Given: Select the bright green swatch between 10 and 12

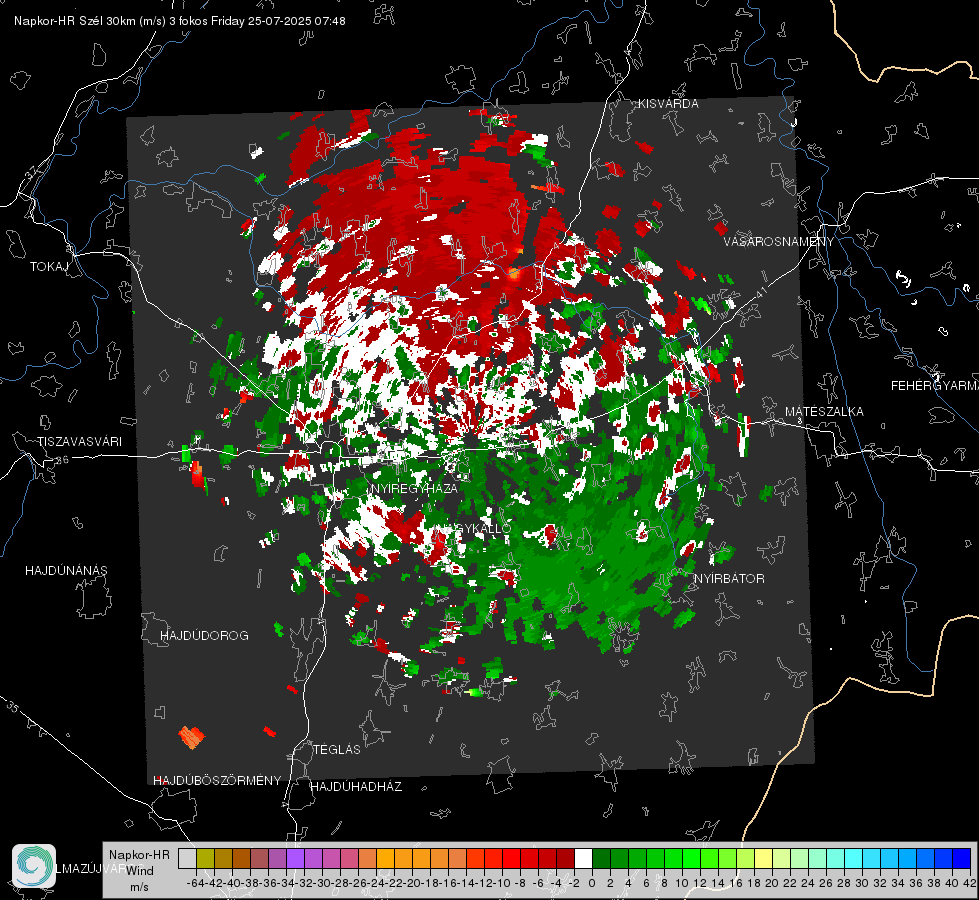Looking at the screenshot, I should pos(691,858).
